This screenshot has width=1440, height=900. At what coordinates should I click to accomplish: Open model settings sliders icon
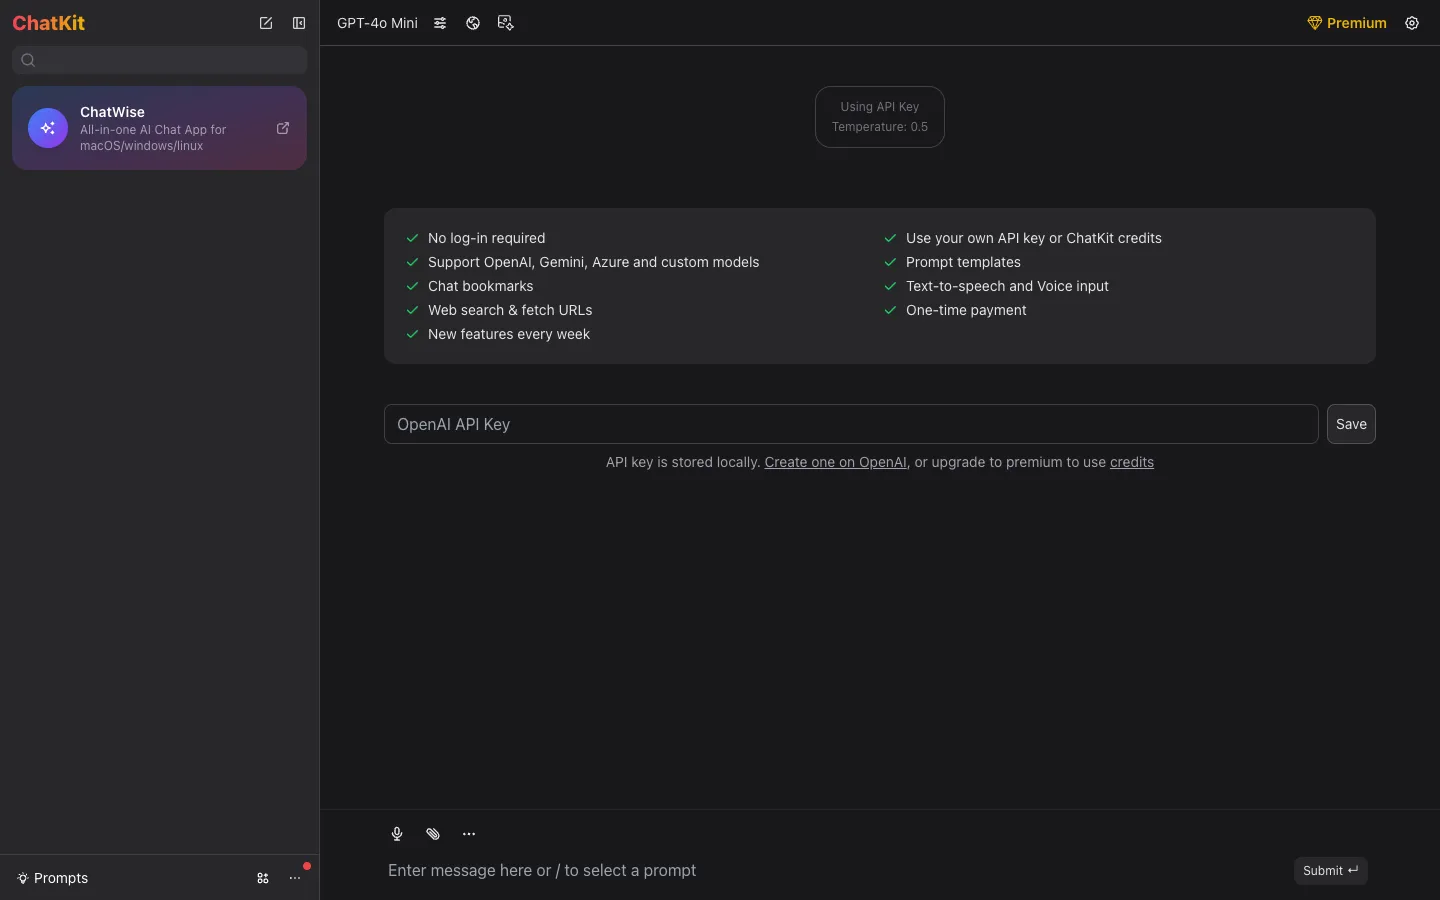point(440,23)
